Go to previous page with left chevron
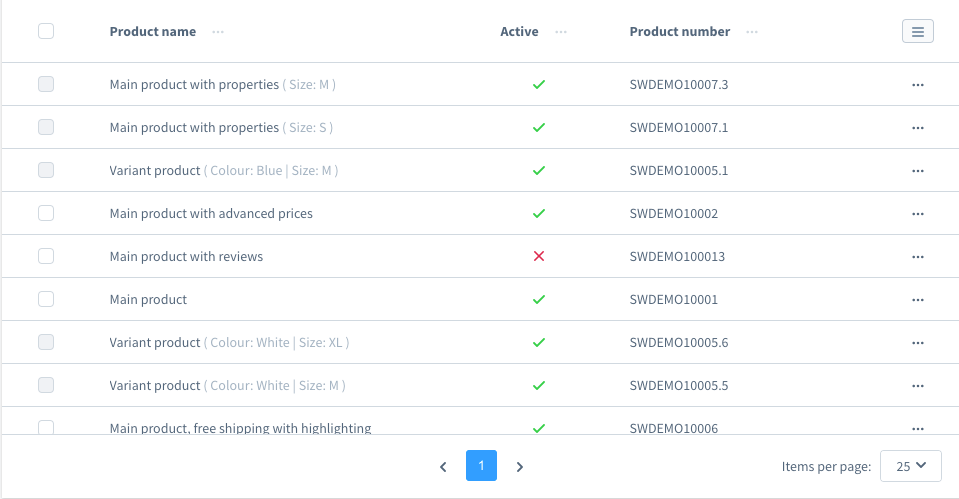Viewport: 959px width, 499px height. pos(443,467)
